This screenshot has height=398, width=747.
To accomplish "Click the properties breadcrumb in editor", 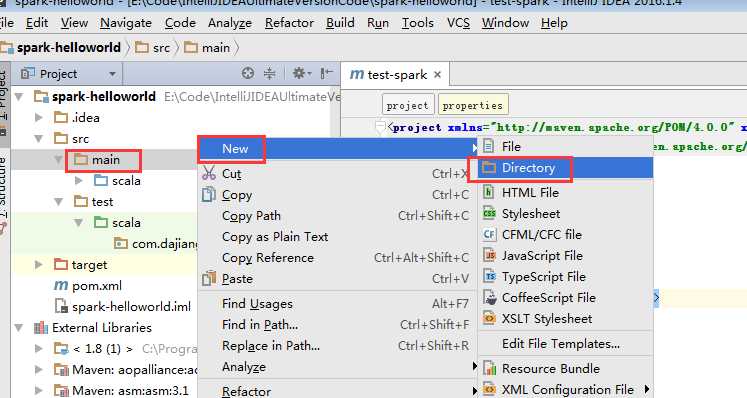I will pos(473,105).
